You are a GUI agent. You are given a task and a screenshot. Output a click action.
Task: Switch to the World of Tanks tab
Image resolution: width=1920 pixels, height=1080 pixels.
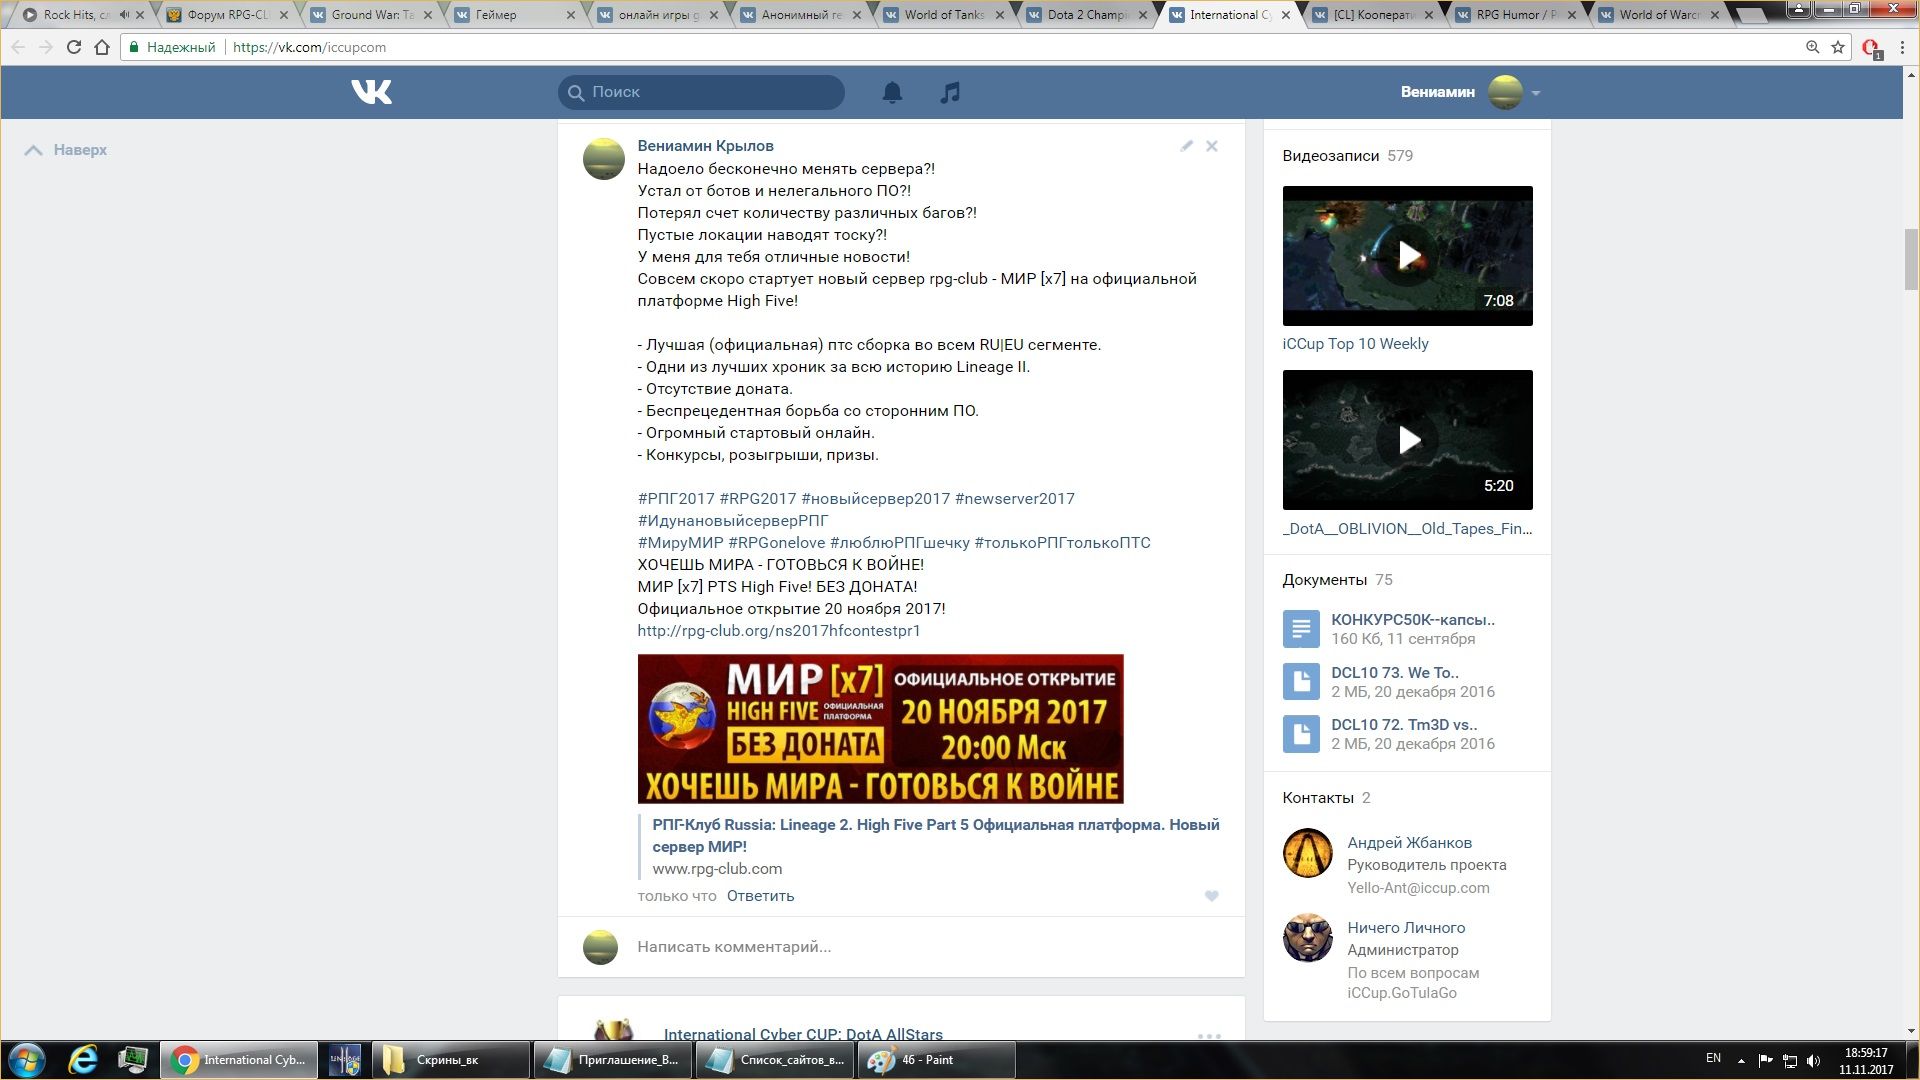tap(944, 15)
